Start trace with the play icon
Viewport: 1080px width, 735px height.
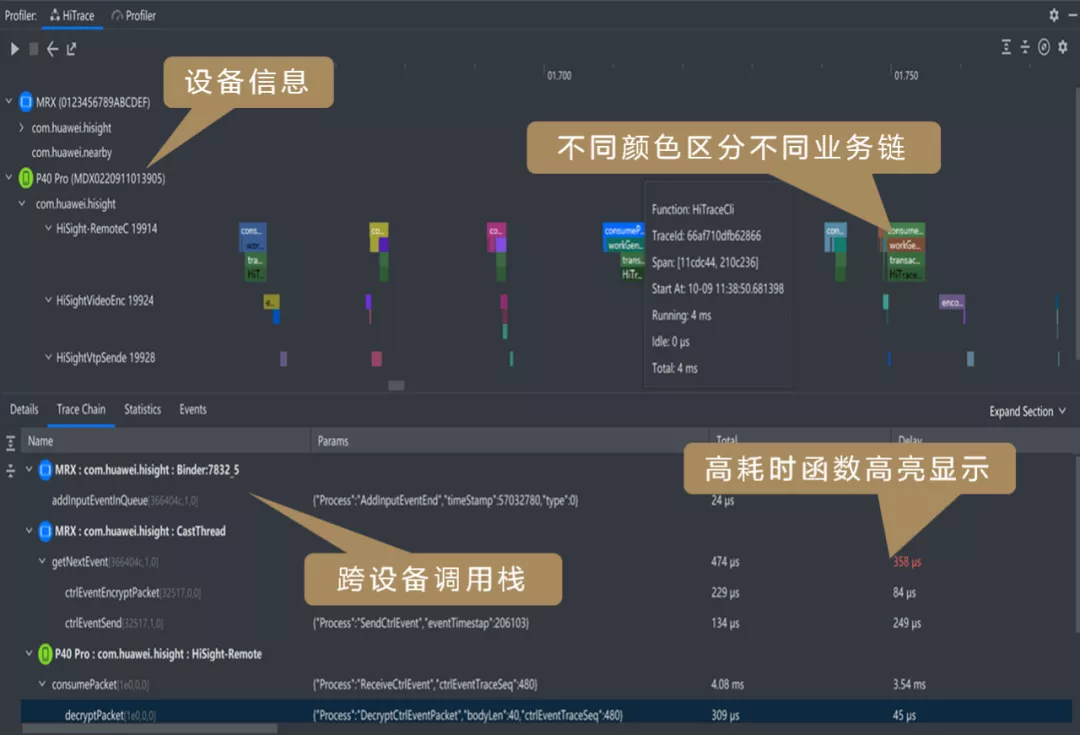(x=14, y=49)
